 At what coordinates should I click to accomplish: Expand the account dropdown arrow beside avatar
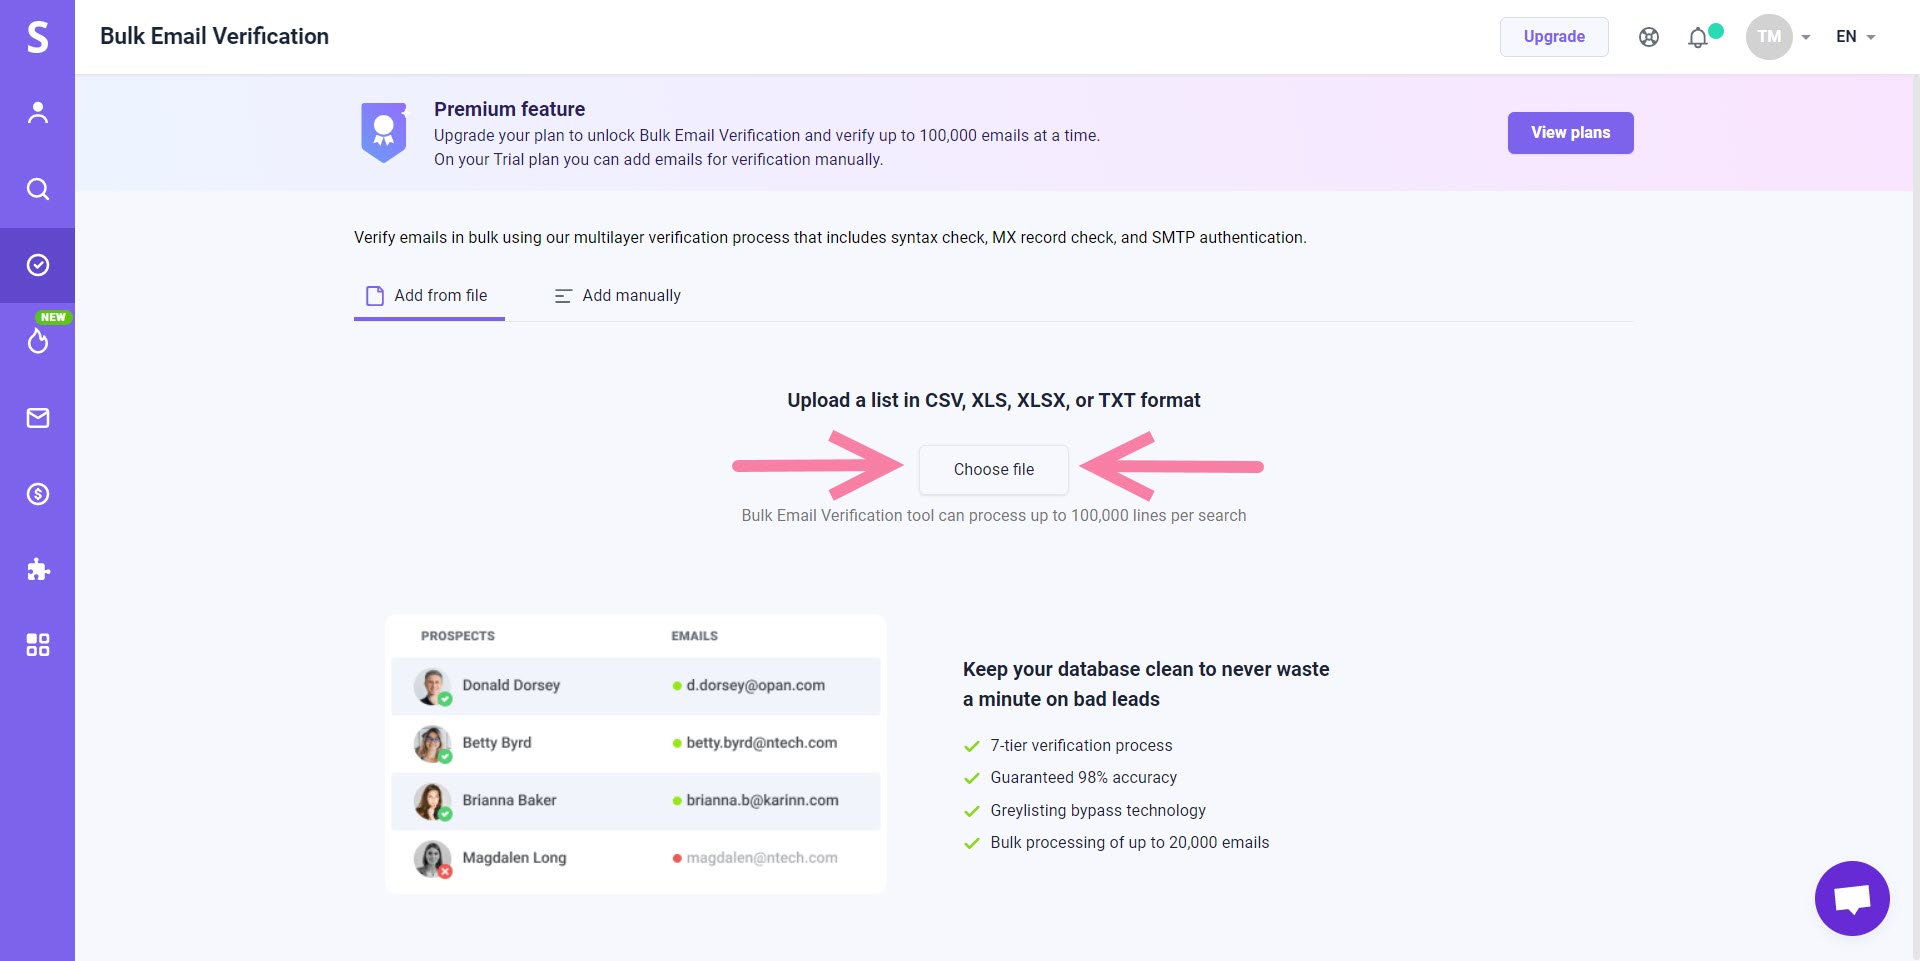pyautogui.click(x=1806, y=38)
